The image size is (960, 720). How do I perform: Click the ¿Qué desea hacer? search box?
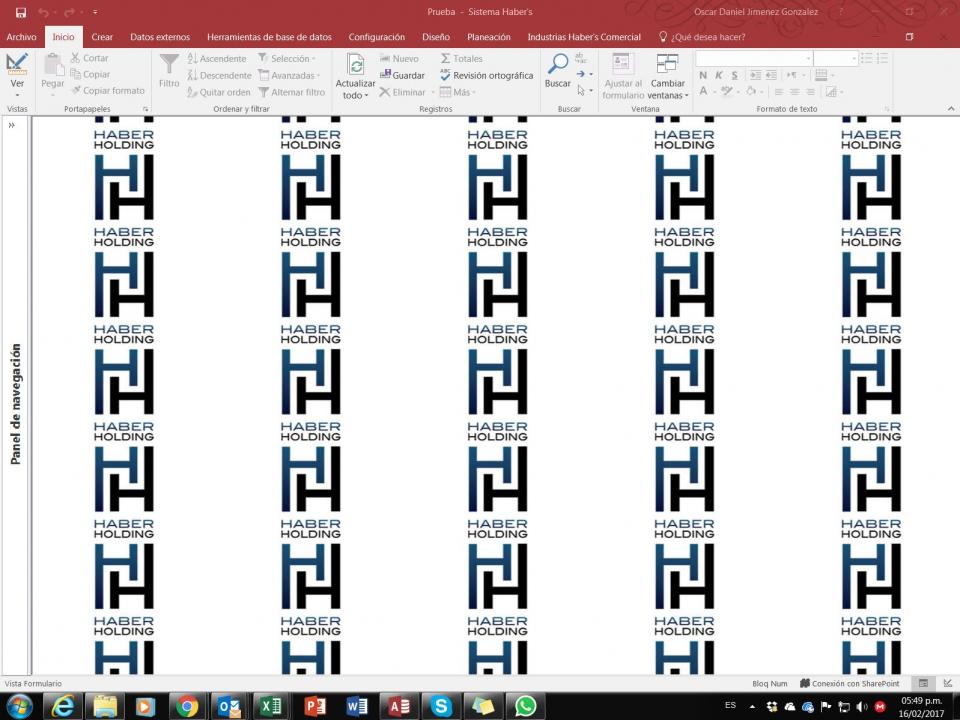click(702, 37)
